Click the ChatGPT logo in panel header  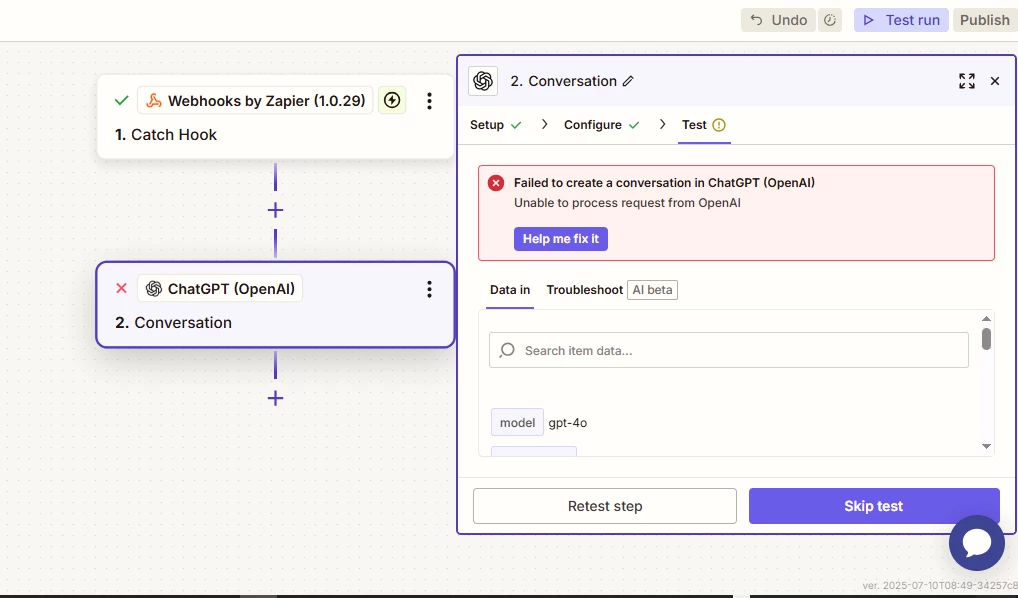[483, 81]
